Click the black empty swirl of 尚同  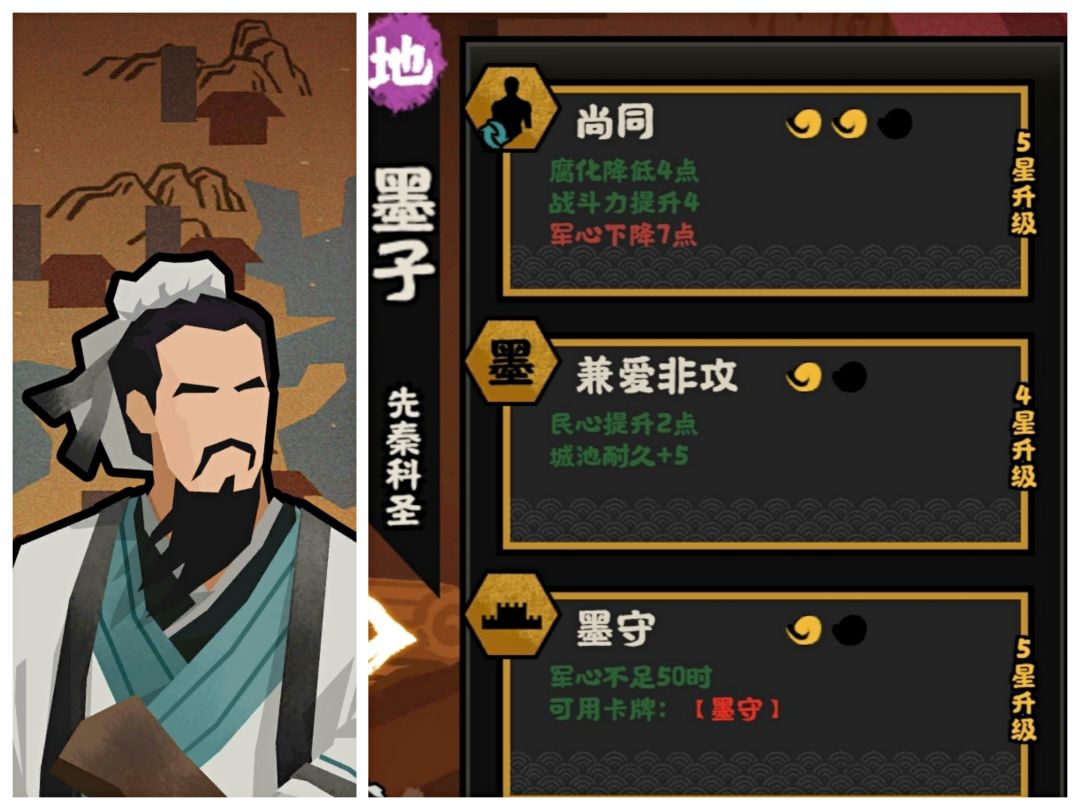895,125
